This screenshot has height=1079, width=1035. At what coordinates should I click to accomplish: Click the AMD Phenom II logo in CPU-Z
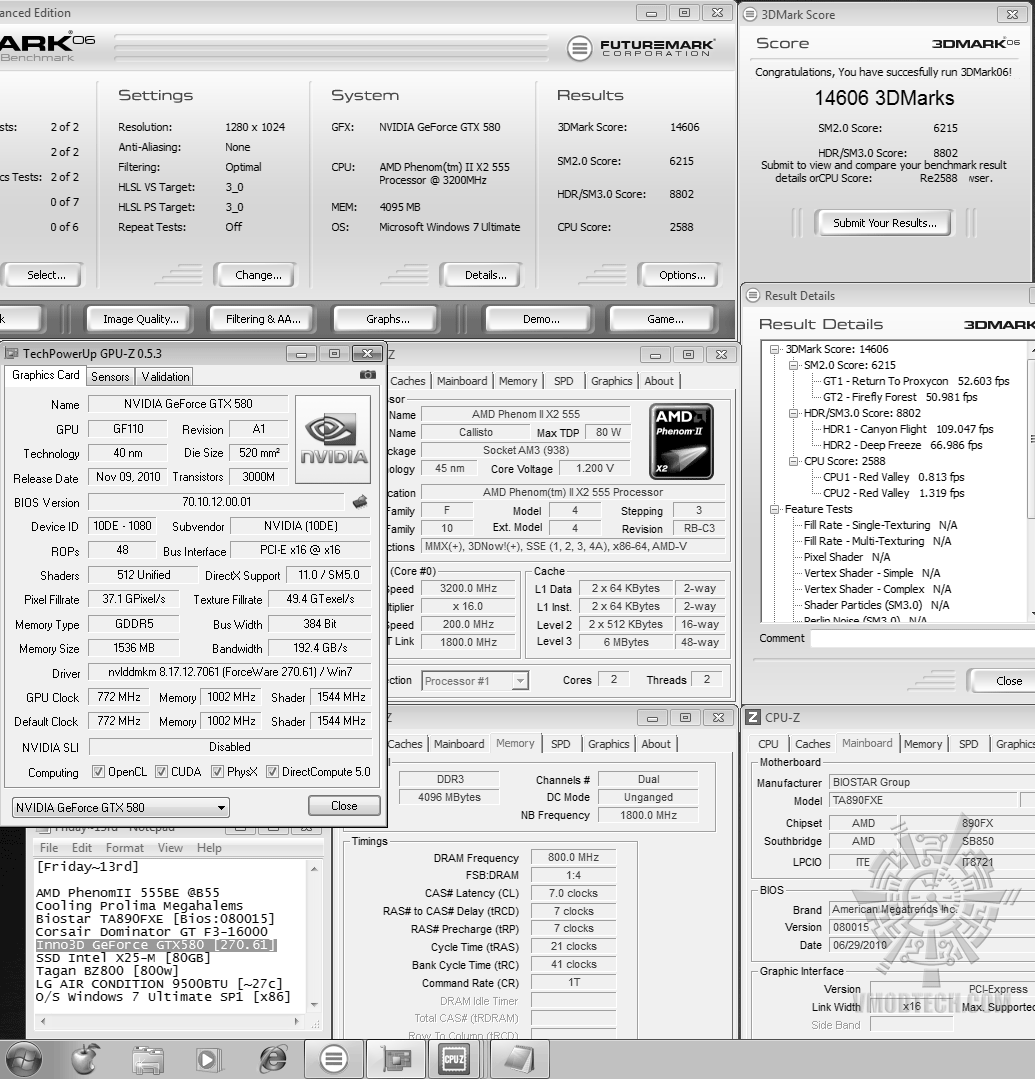coord(681,441)
